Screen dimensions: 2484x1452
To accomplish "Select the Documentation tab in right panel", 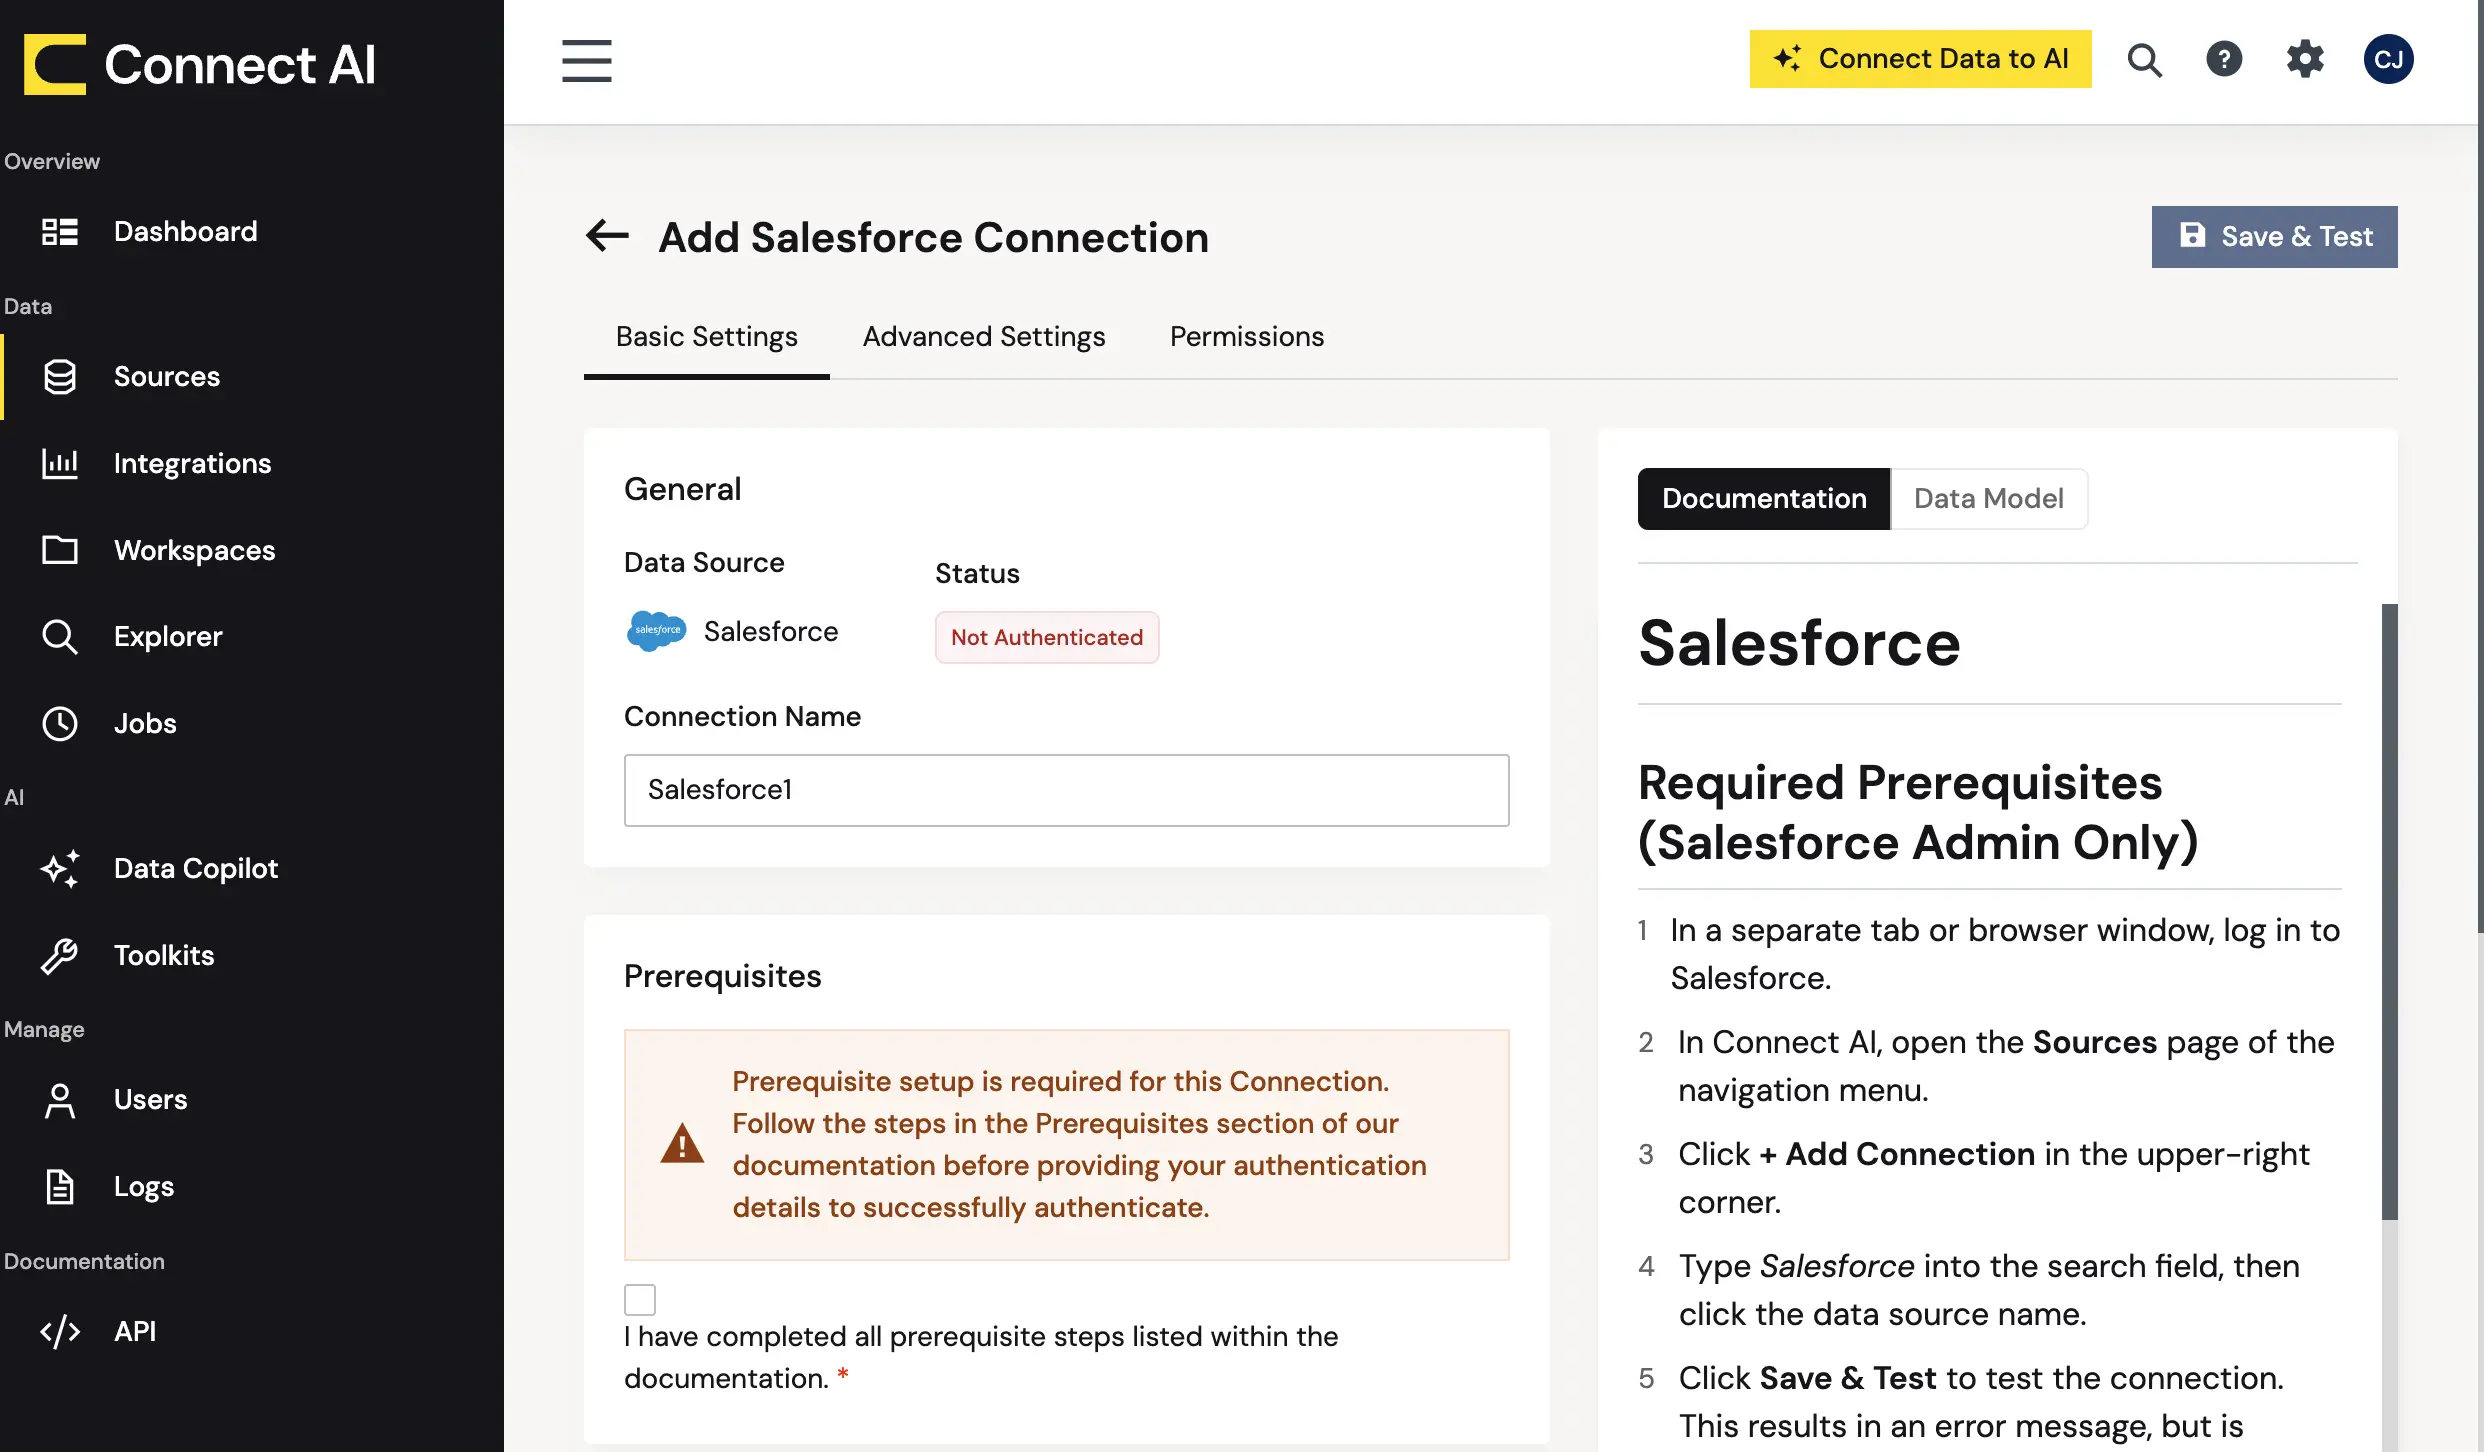I will (1764, 498).
